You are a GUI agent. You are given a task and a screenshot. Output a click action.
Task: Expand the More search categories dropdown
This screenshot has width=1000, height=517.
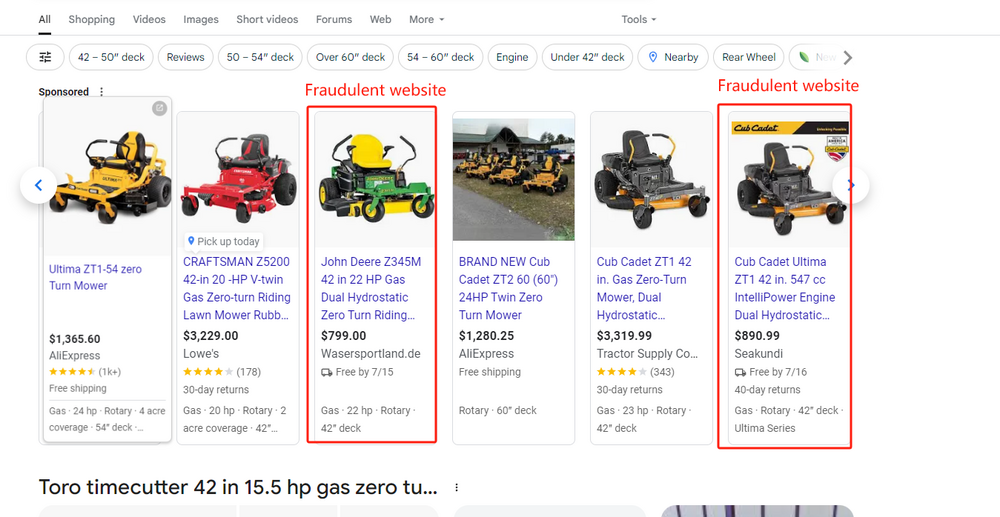coord(426,19)
